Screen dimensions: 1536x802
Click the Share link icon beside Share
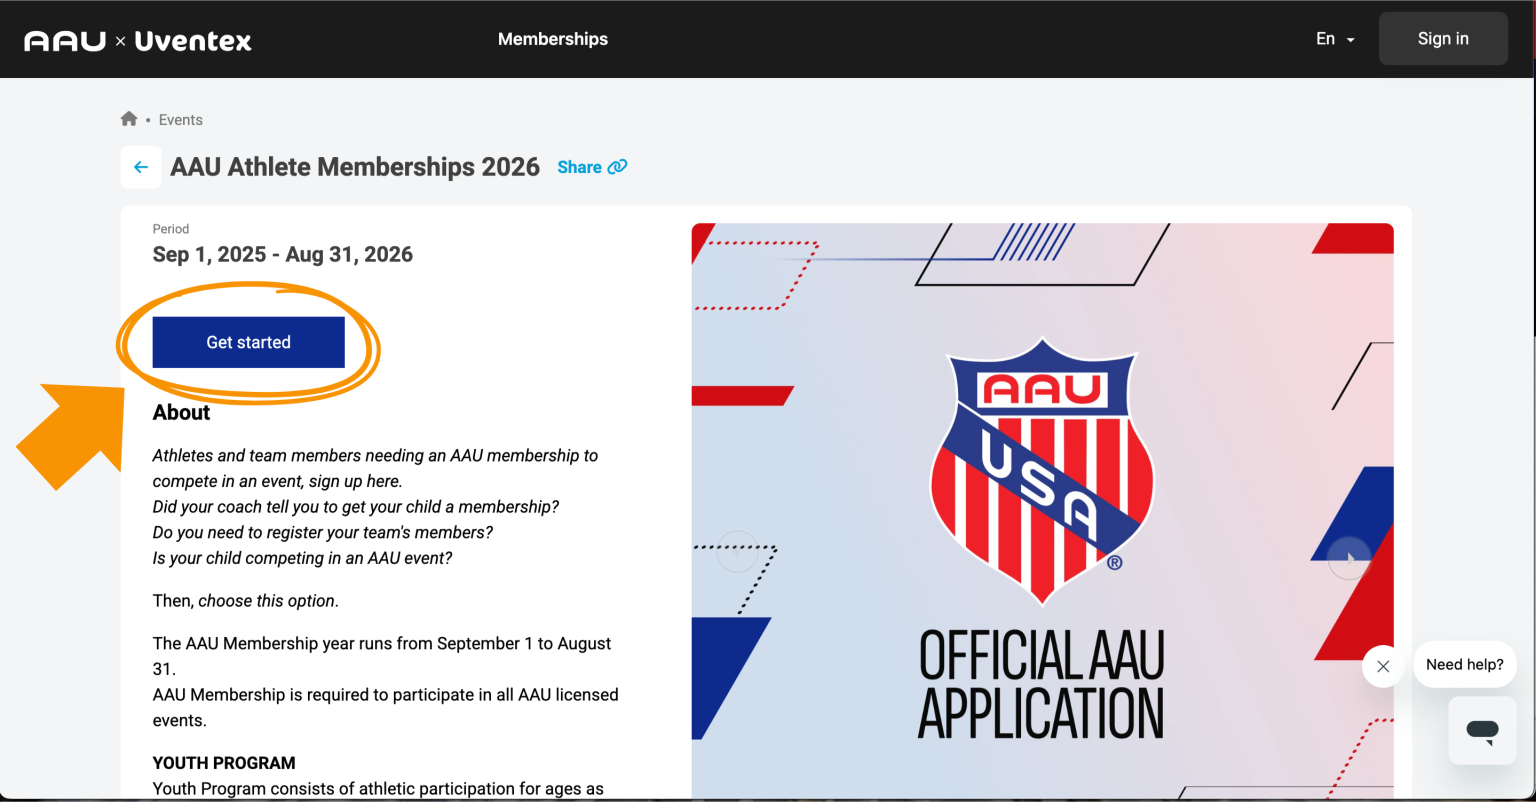pos(618,167)
